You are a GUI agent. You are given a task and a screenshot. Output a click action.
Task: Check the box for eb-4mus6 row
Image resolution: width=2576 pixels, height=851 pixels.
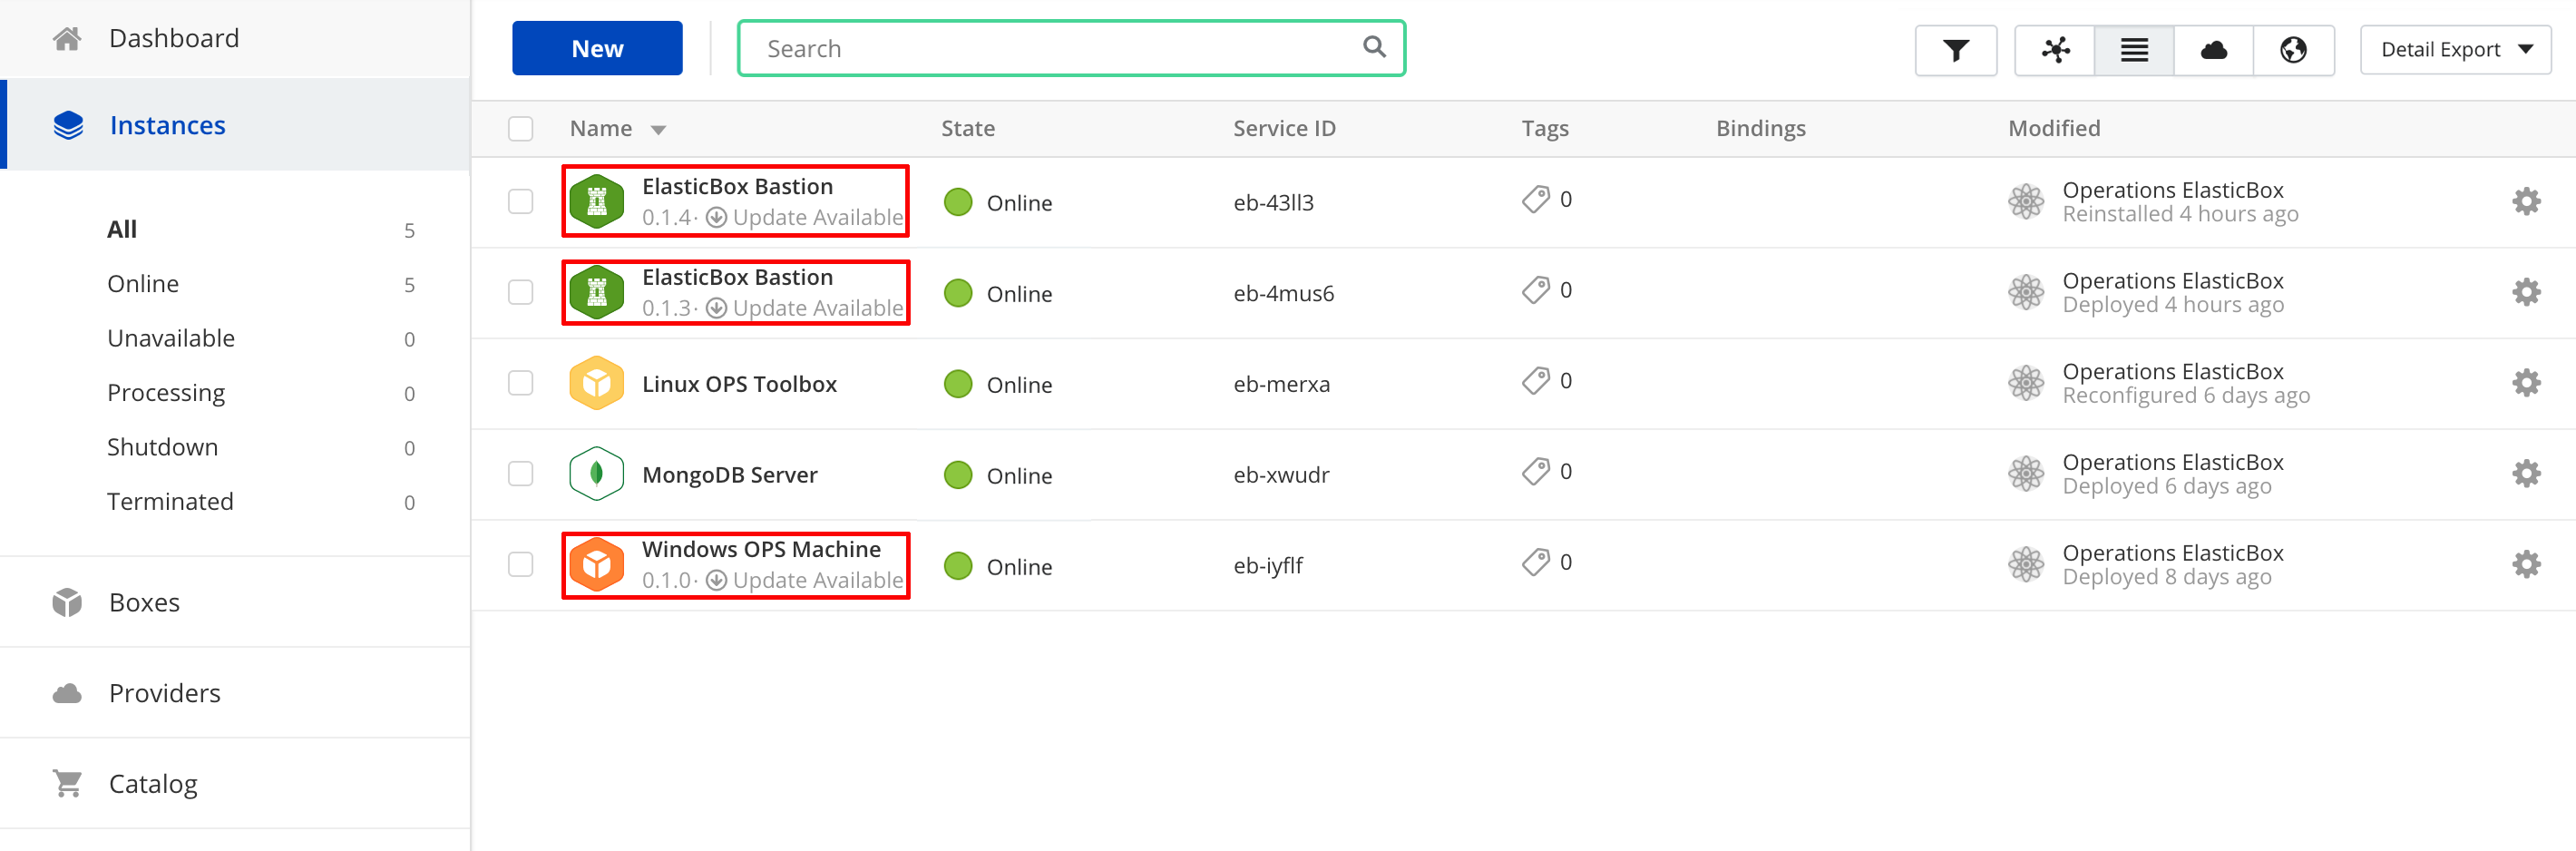(x=520, y=293)
